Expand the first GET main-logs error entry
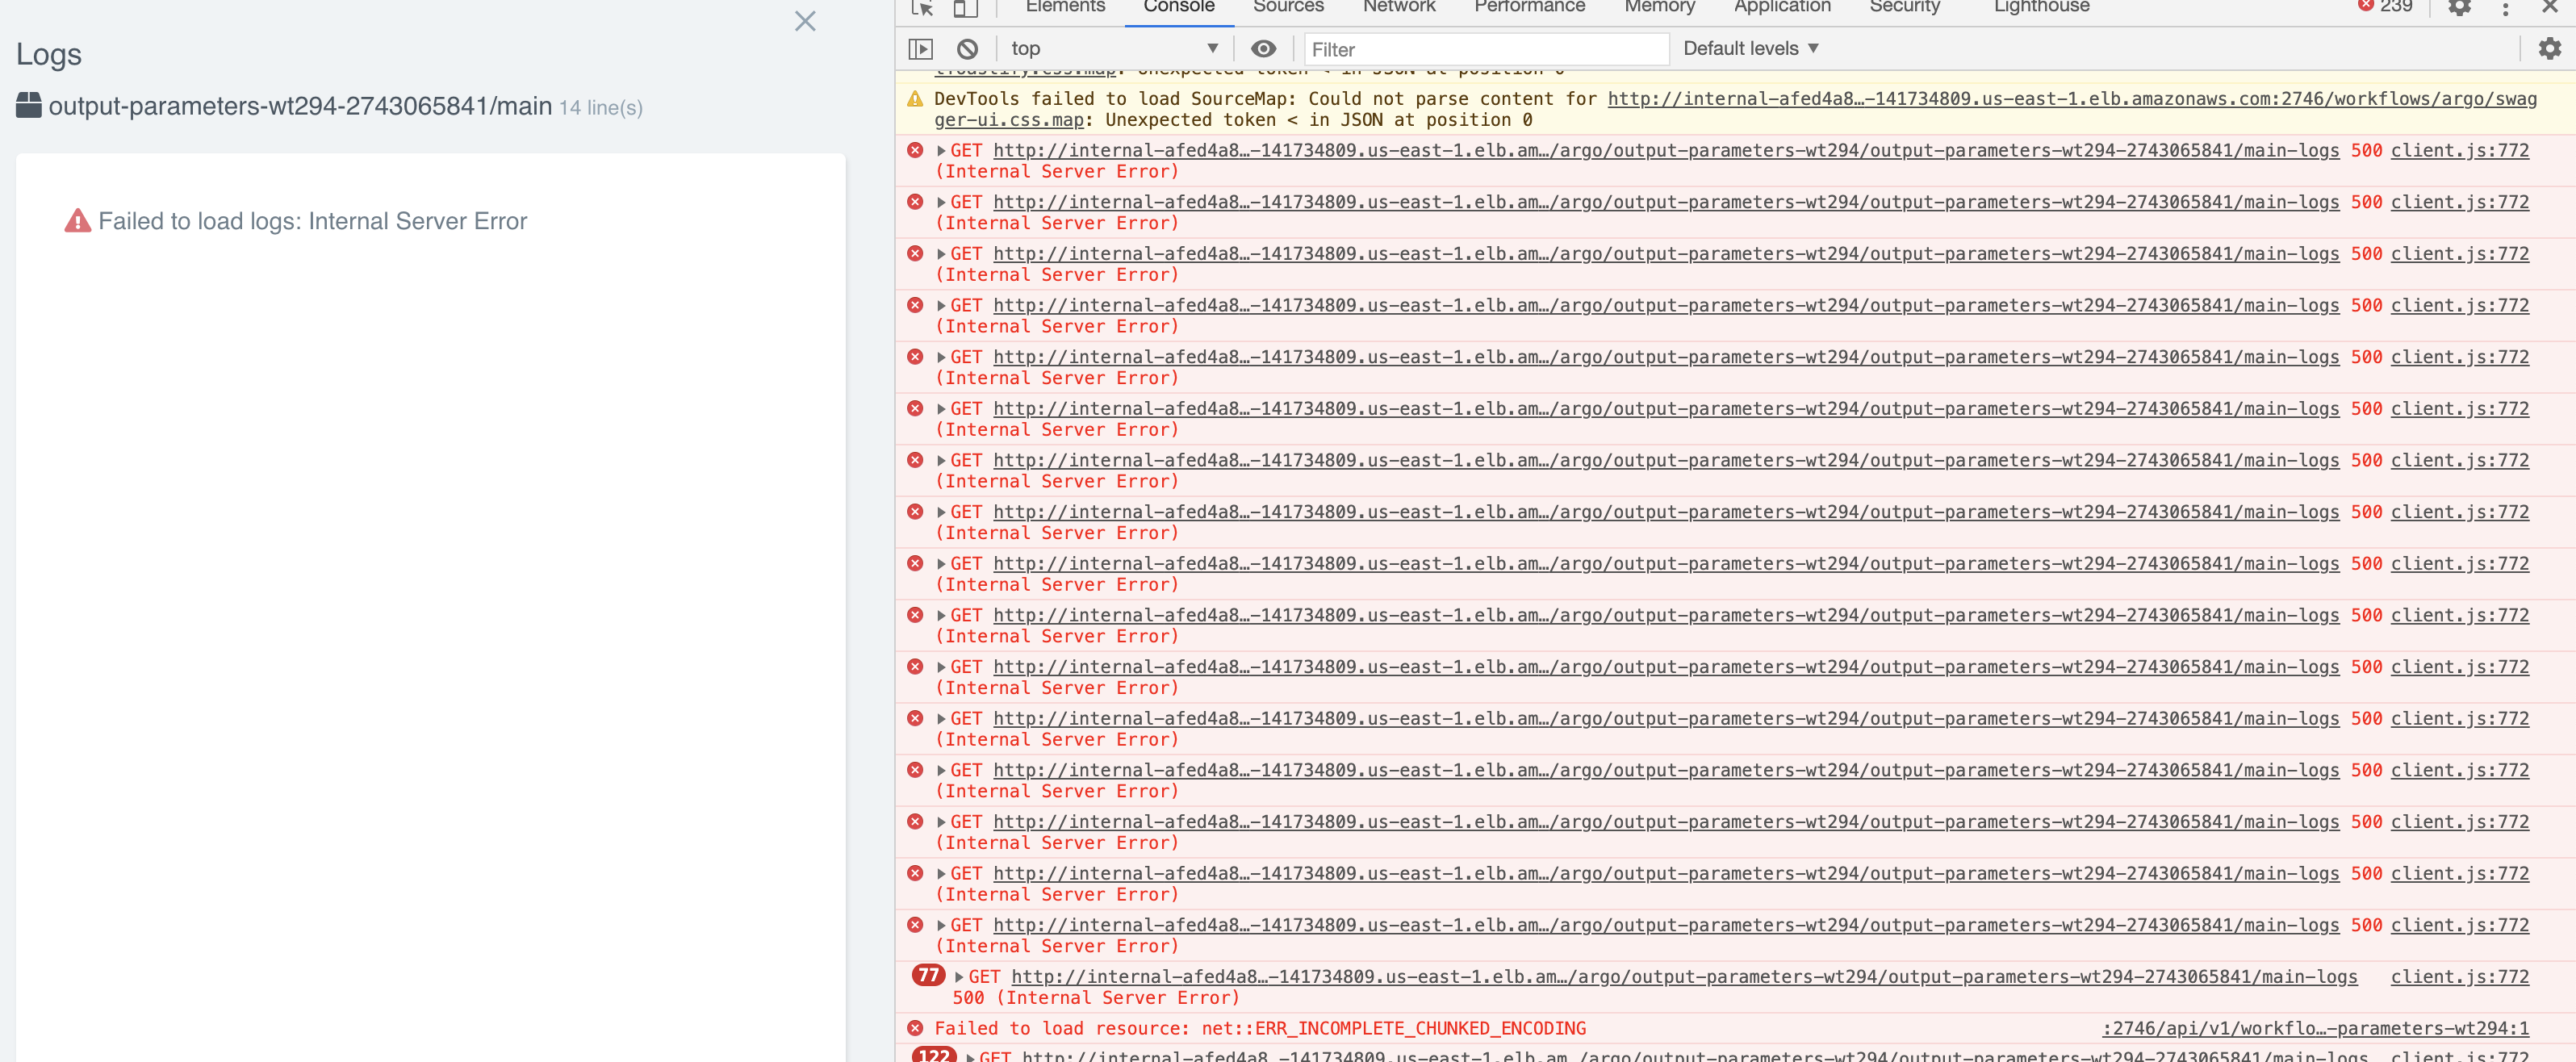Screen dimensions: 2576x1062 941,150
